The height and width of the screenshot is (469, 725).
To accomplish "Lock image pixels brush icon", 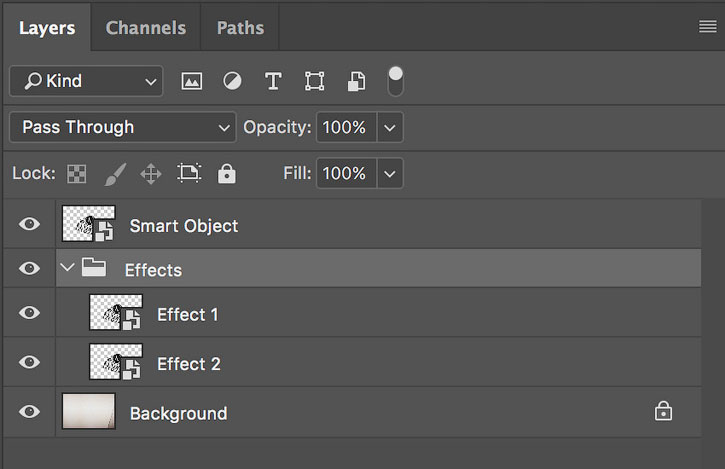I will point(115,174).
